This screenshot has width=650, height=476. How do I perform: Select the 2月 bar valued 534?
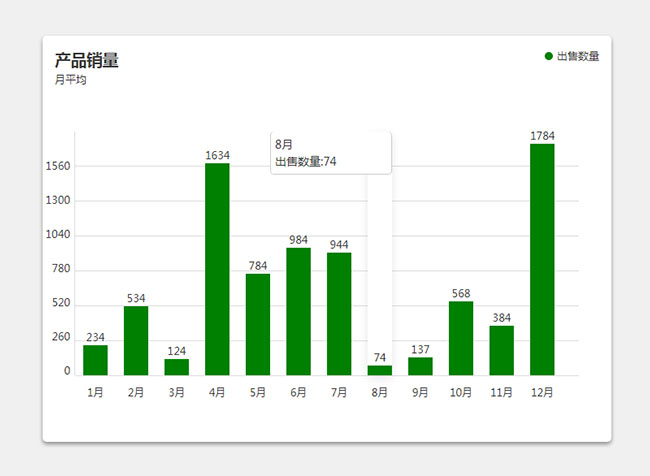click(136, 340)
